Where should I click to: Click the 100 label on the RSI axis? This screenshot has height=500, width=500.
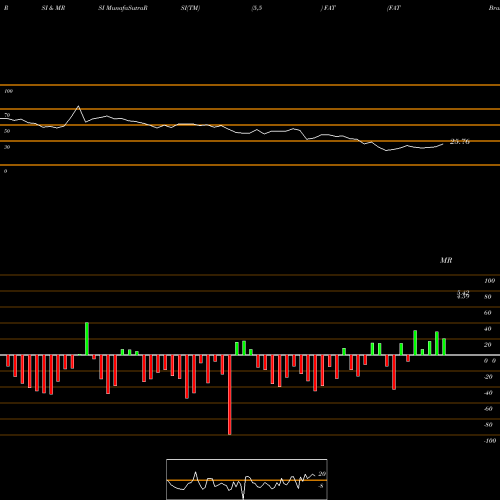pyautogui.click(x=8, y=91)
